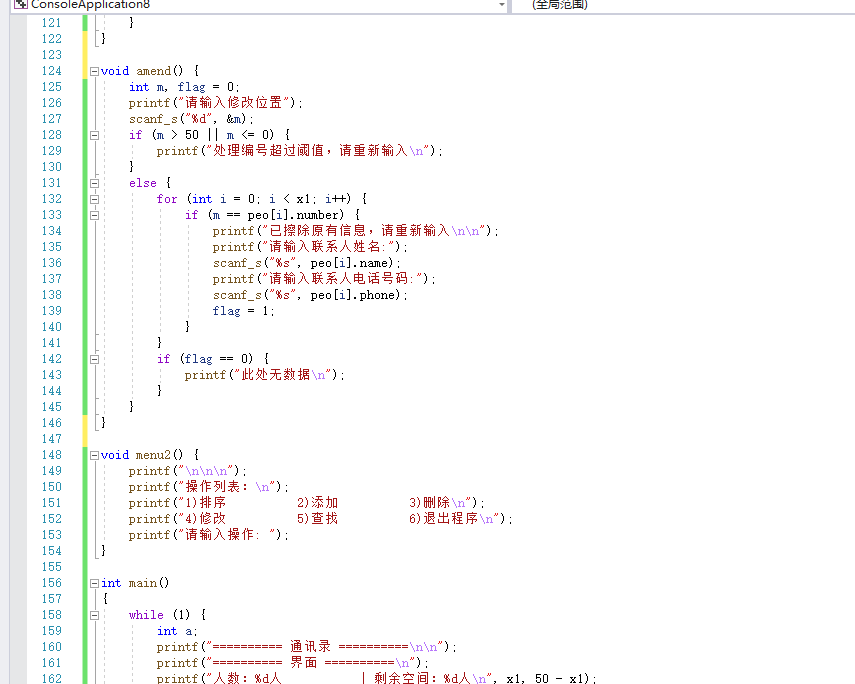Image resolution: width=855 pixels, height=684 pixels.
Task: Collapse the void menu2() function outline
Action: [x=94, y=455]
